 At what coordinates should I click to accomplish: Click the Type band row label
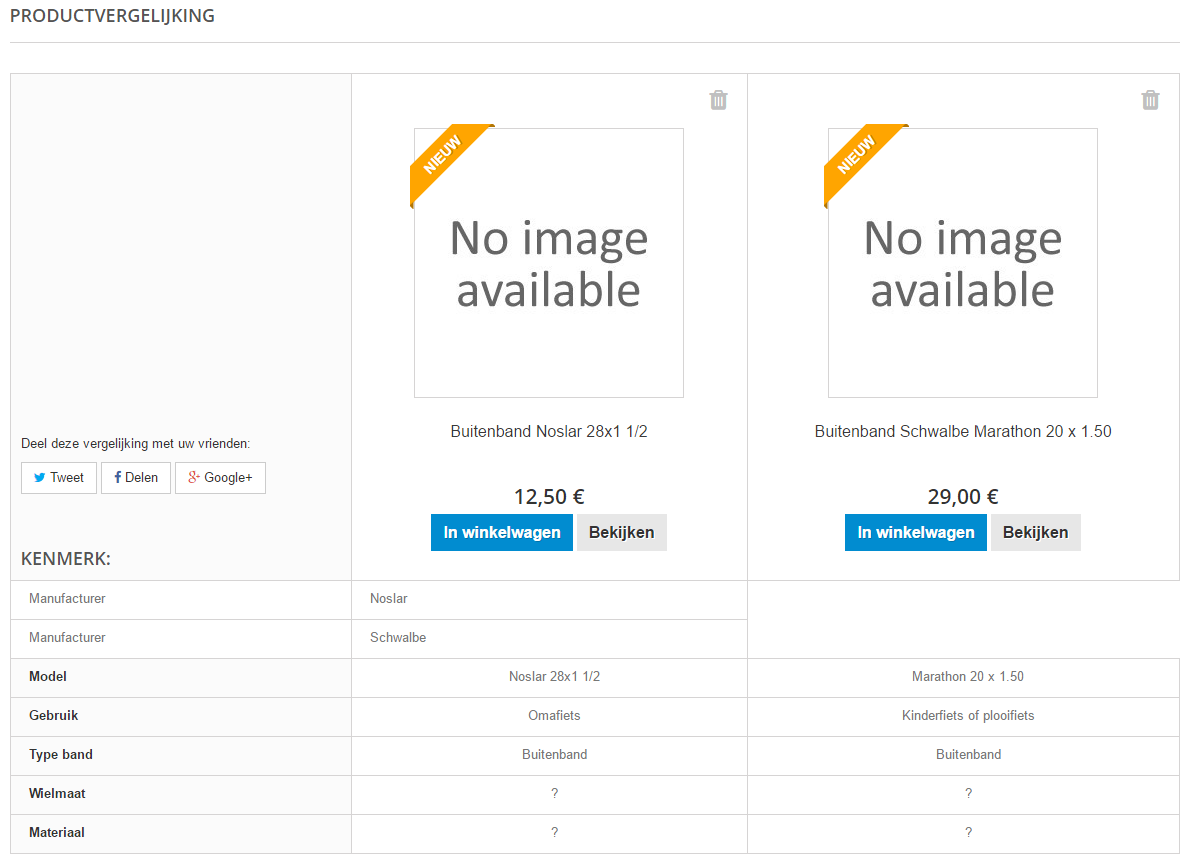[x=60, y=754]
